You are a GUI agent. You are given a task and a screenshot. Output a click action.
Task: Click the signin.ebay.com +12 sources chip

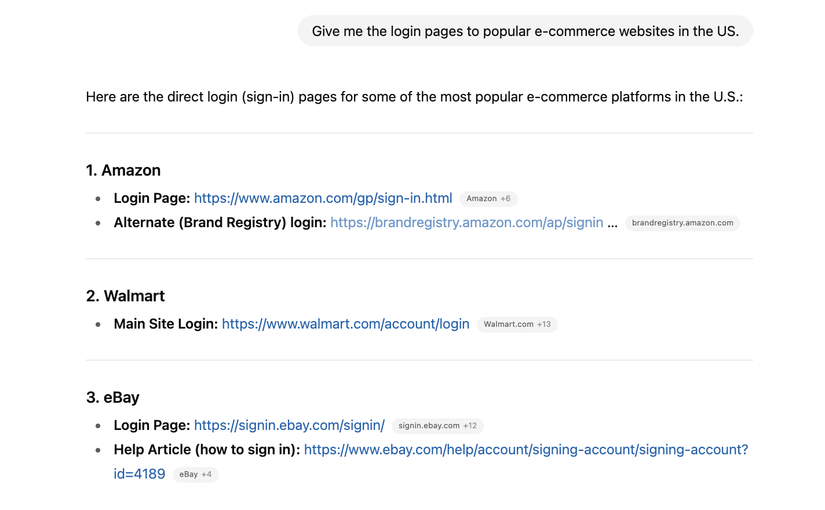(437, 426)
